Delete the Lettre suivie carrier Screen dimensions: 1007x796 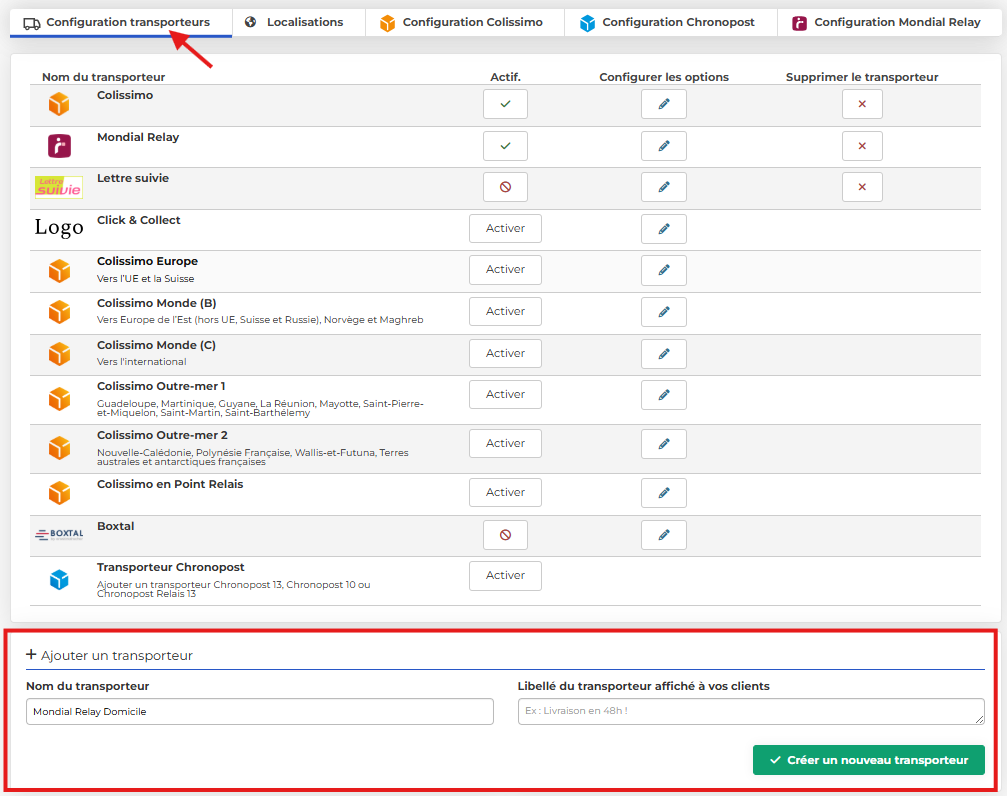[x=862, y=187]
